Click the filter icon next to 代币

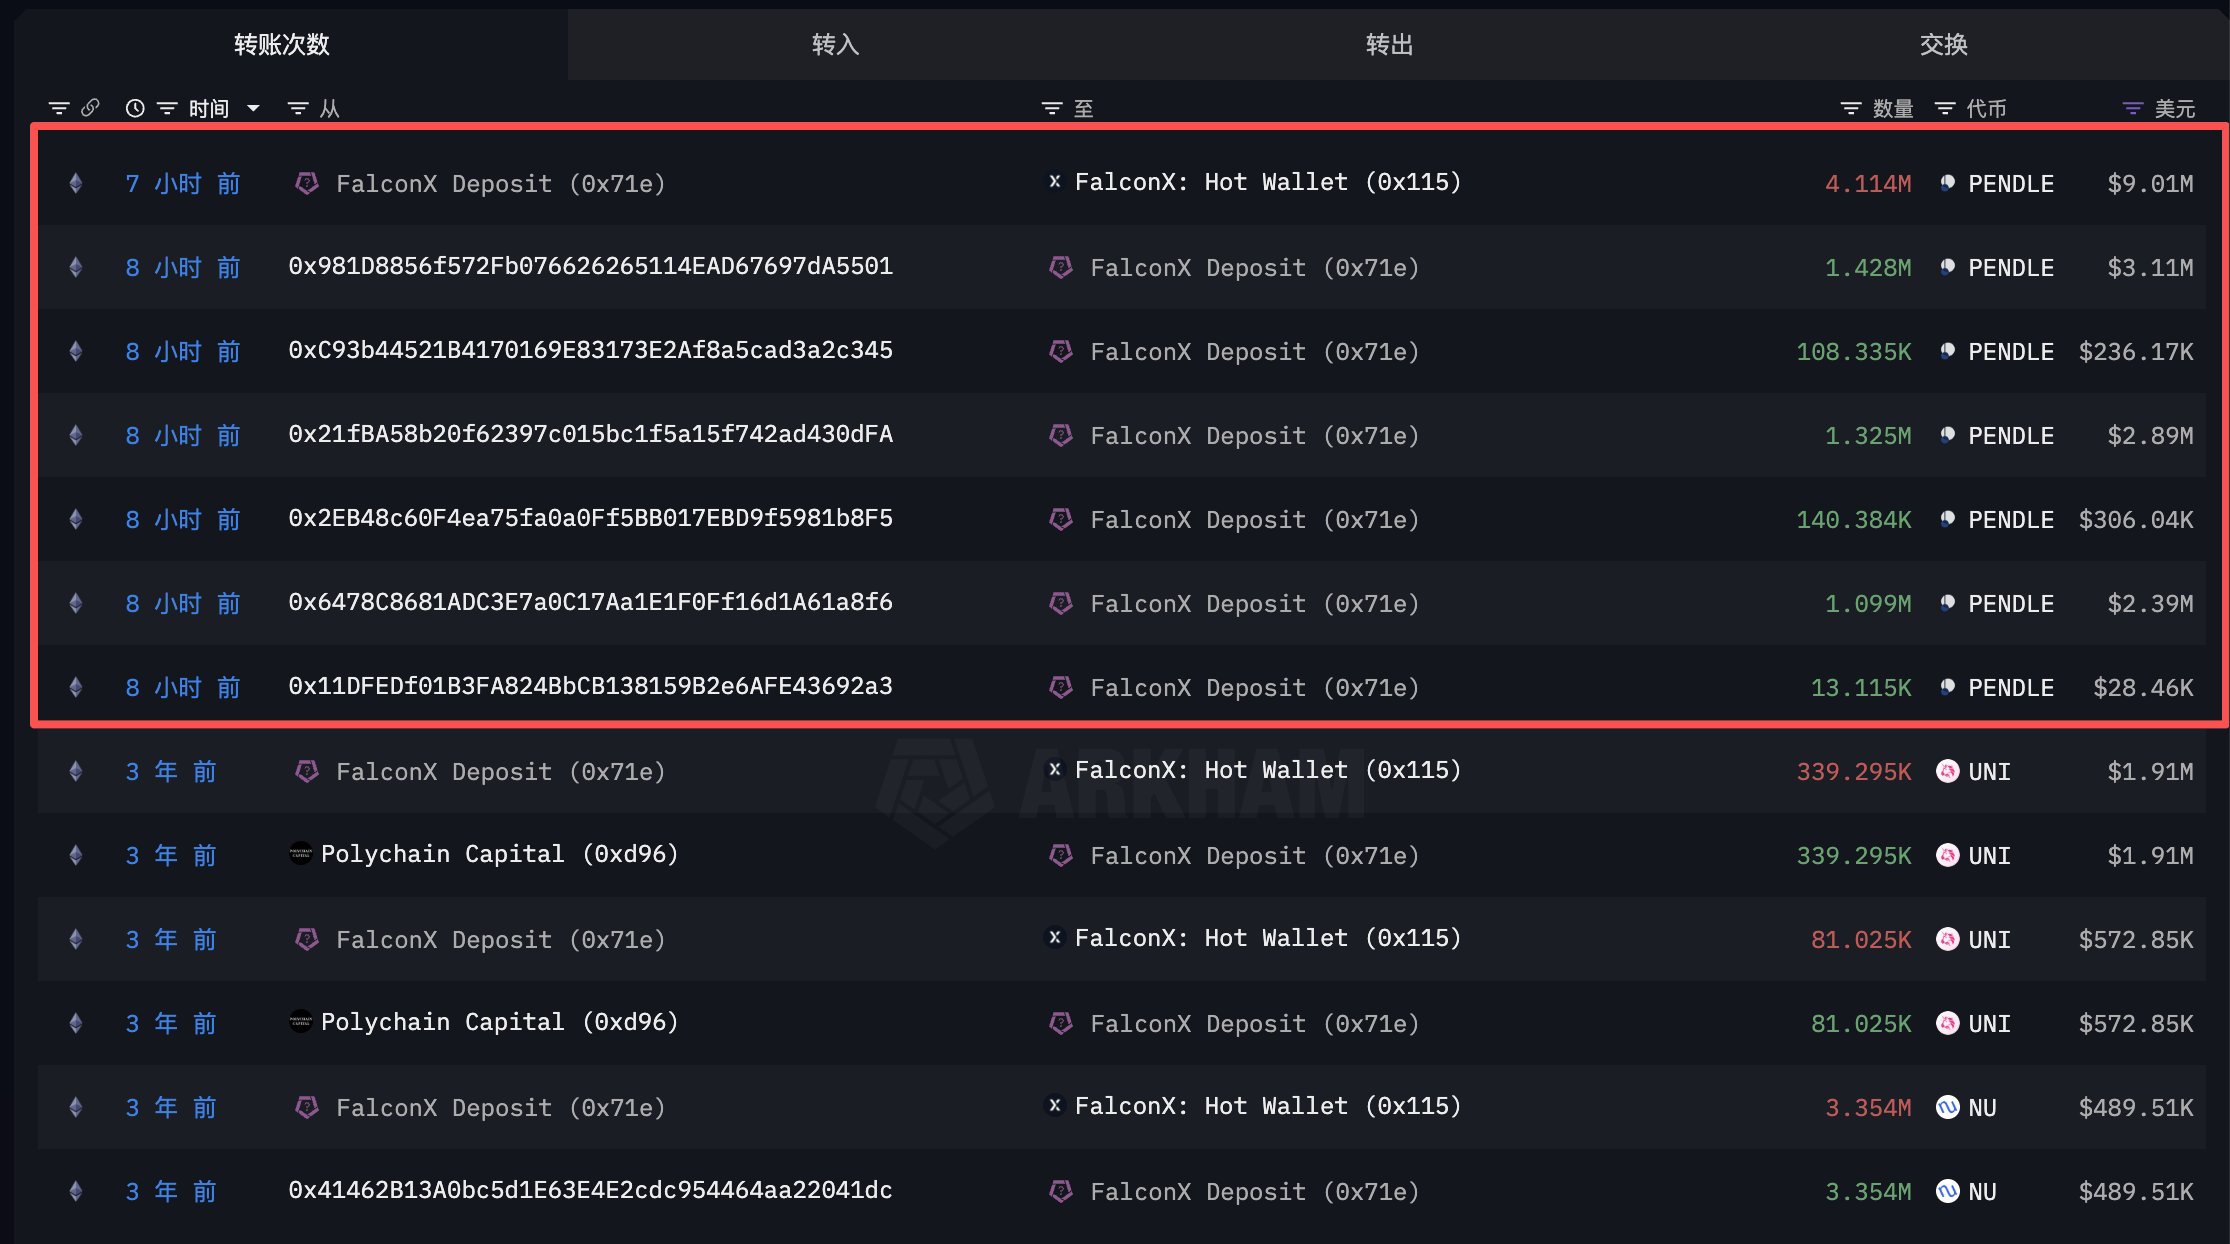click(1945, 108)
